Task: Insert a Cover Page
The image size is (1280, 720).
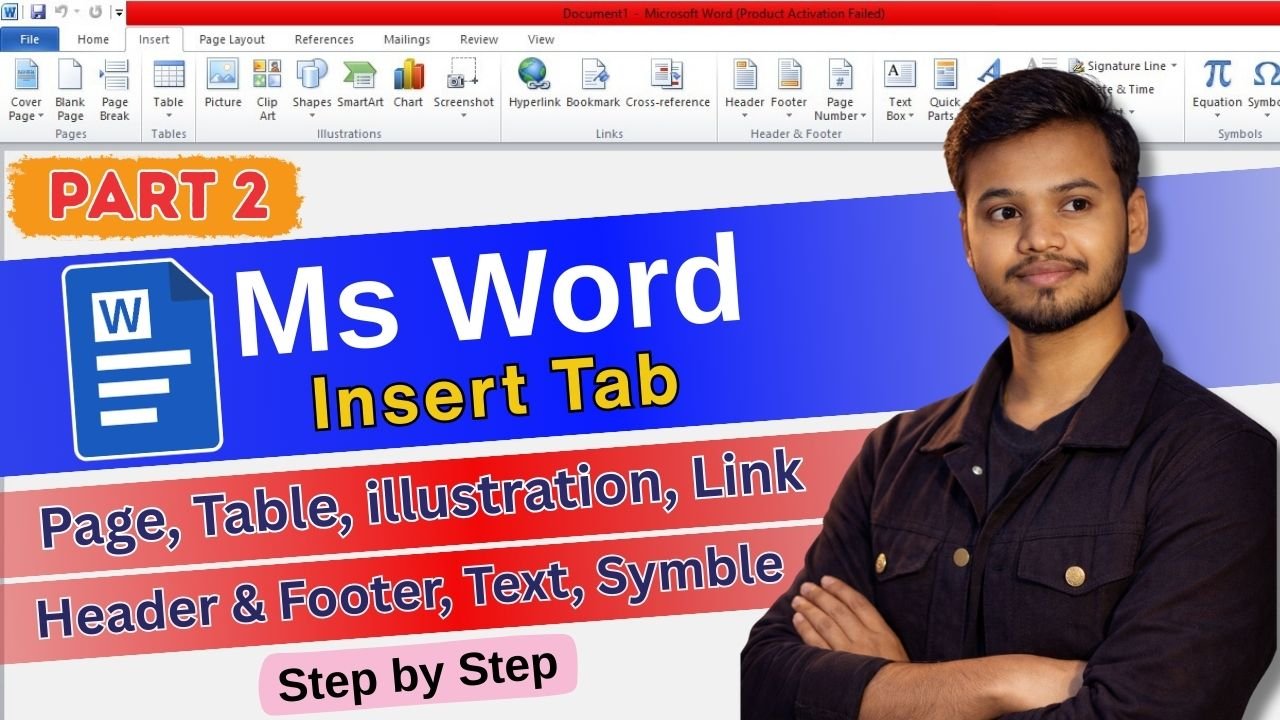Action: click(x=26, y=88)
